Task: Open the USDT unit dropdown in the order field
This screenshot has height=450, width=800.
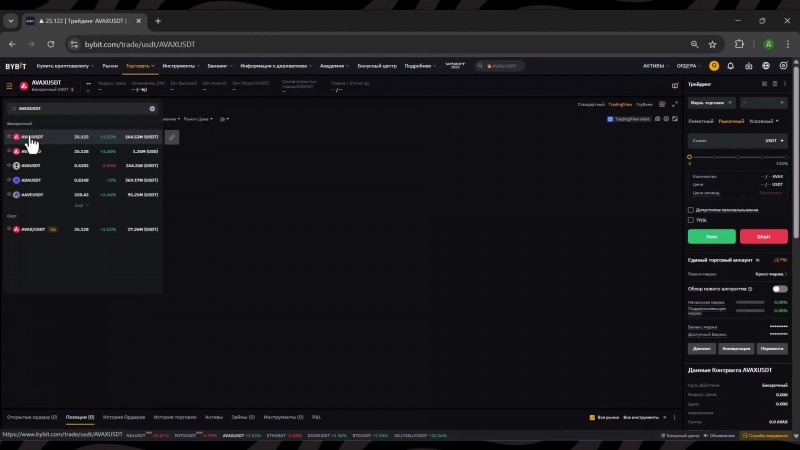Action: [x=774, y=140]
